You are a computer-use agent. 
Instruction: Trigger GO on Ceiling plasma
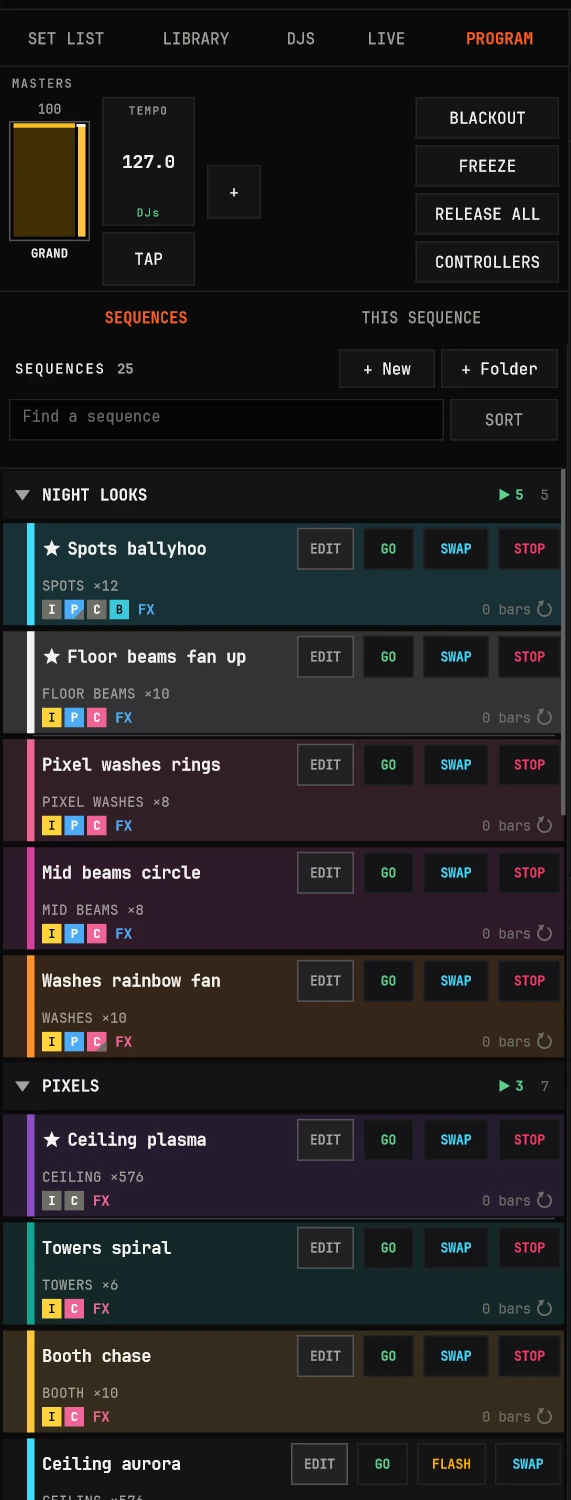[388, 1140]
